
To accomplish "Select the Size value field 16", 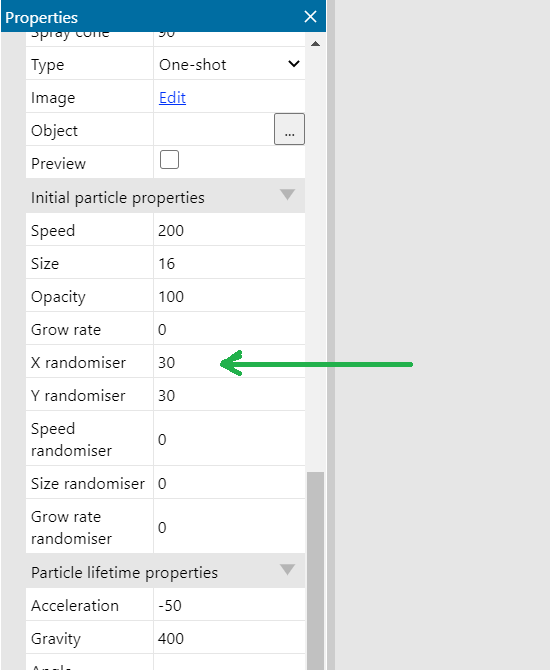I will (229, 263).
